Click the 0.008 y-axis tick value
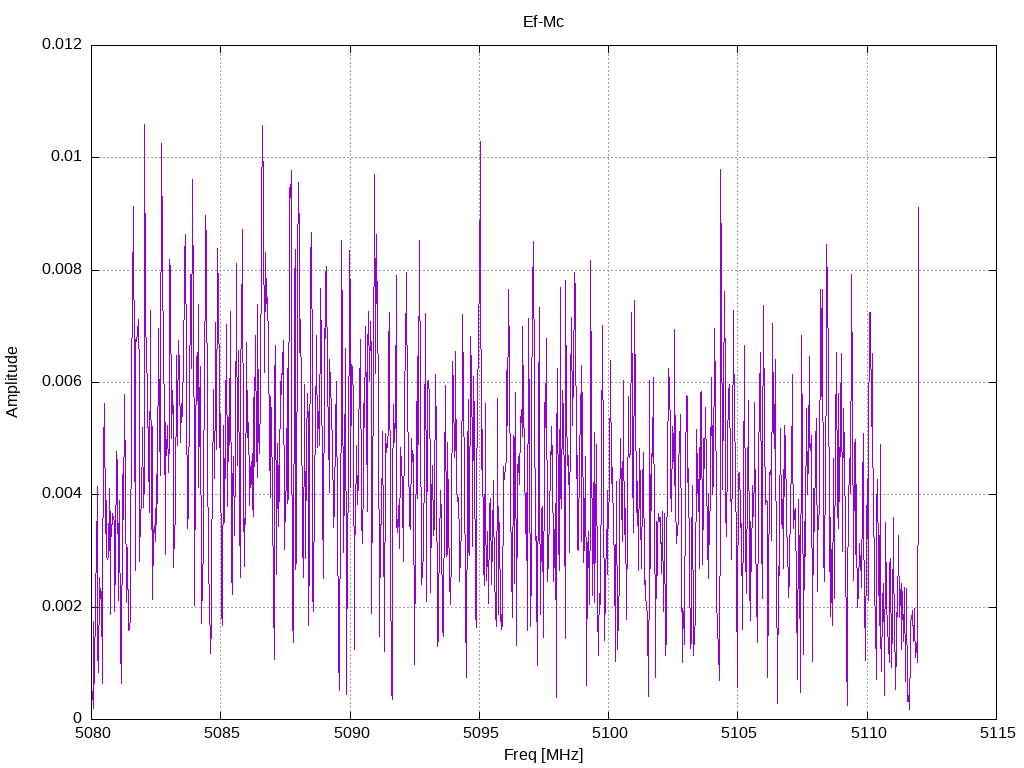This screenshot has height=768, width=1024. (62, 269)
